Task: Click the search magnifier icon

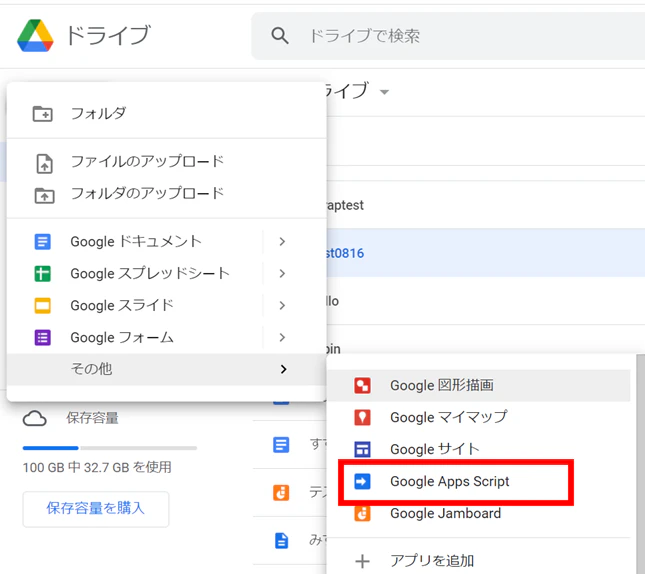Action: coord(280,35)
